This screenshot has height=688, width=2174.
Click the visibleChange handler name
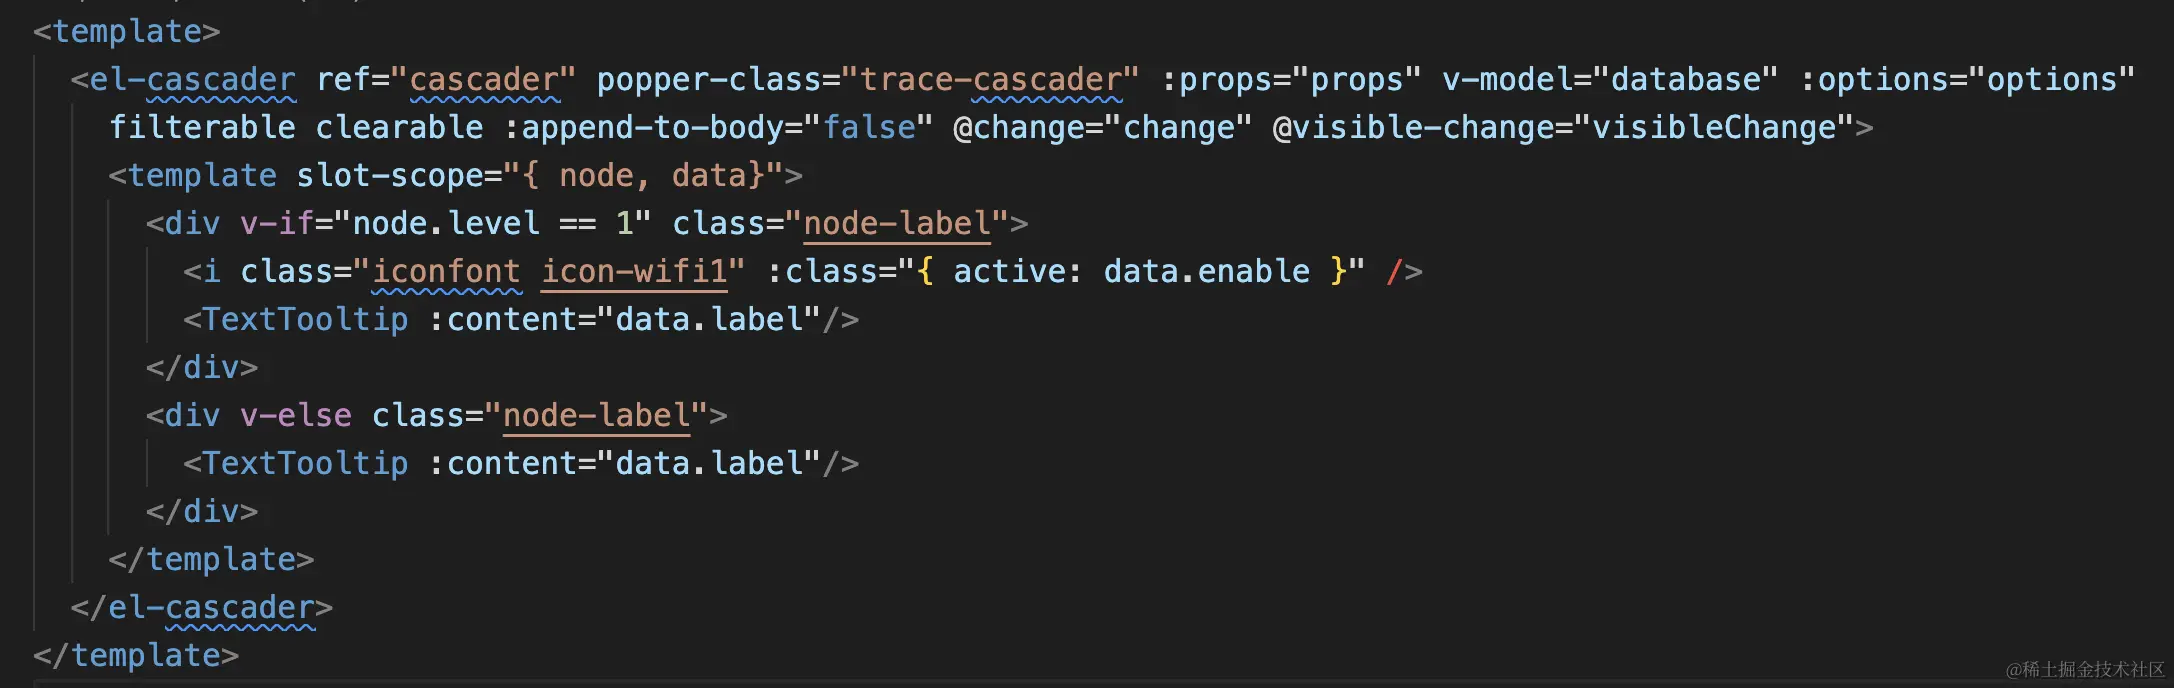[1714, 128]
